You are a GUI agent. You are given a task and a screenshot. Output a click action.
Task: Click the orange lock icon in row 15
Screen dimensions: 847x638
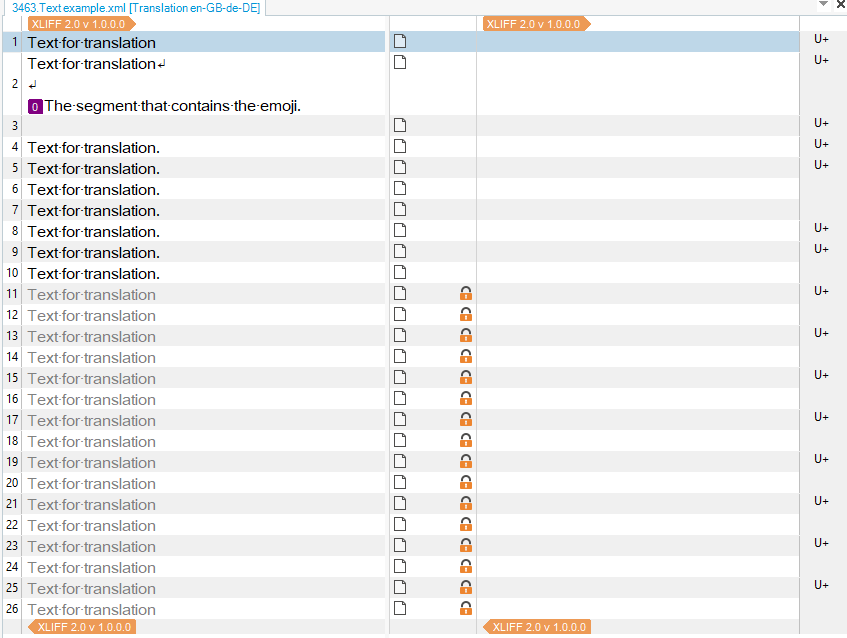point(466,378)
